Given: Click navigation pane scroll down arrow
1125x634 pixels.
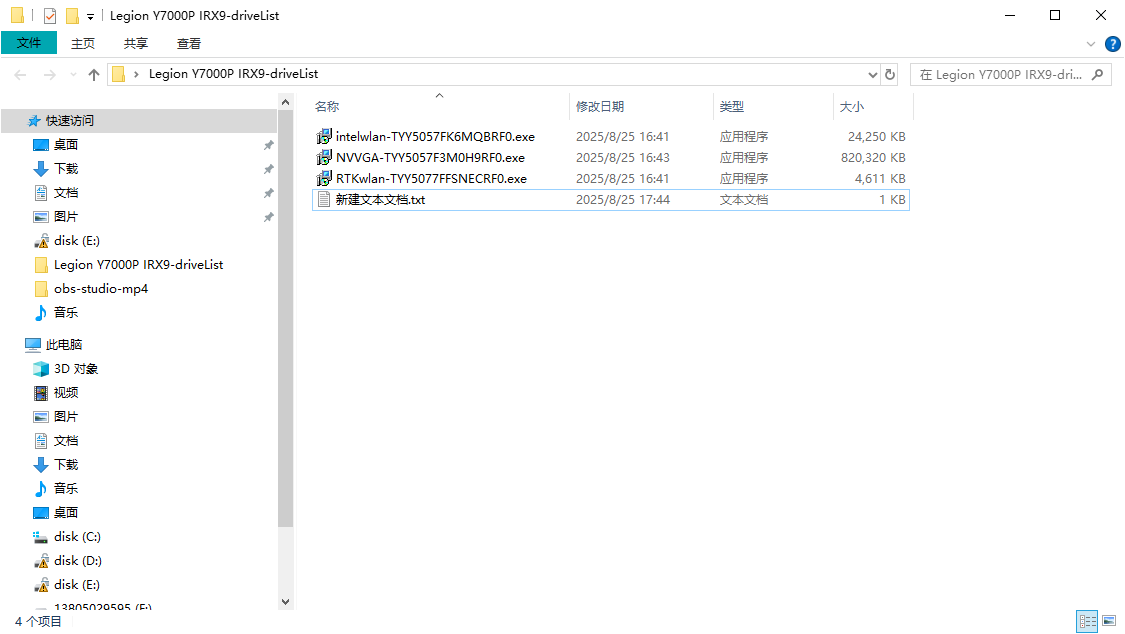Looking at the screenshot, I should [x=286, y=602].
